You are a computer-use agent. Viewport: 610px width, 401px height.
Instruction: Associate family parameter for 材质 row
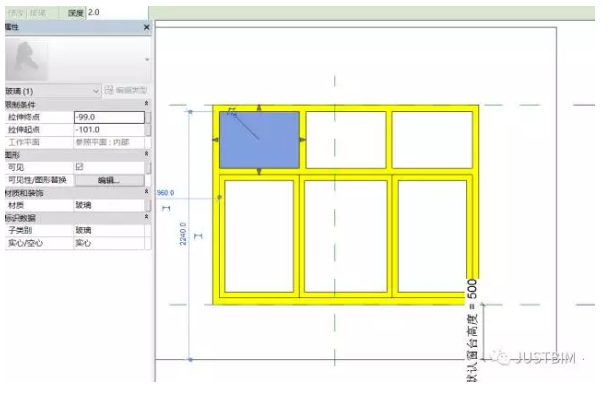(148, 205)
